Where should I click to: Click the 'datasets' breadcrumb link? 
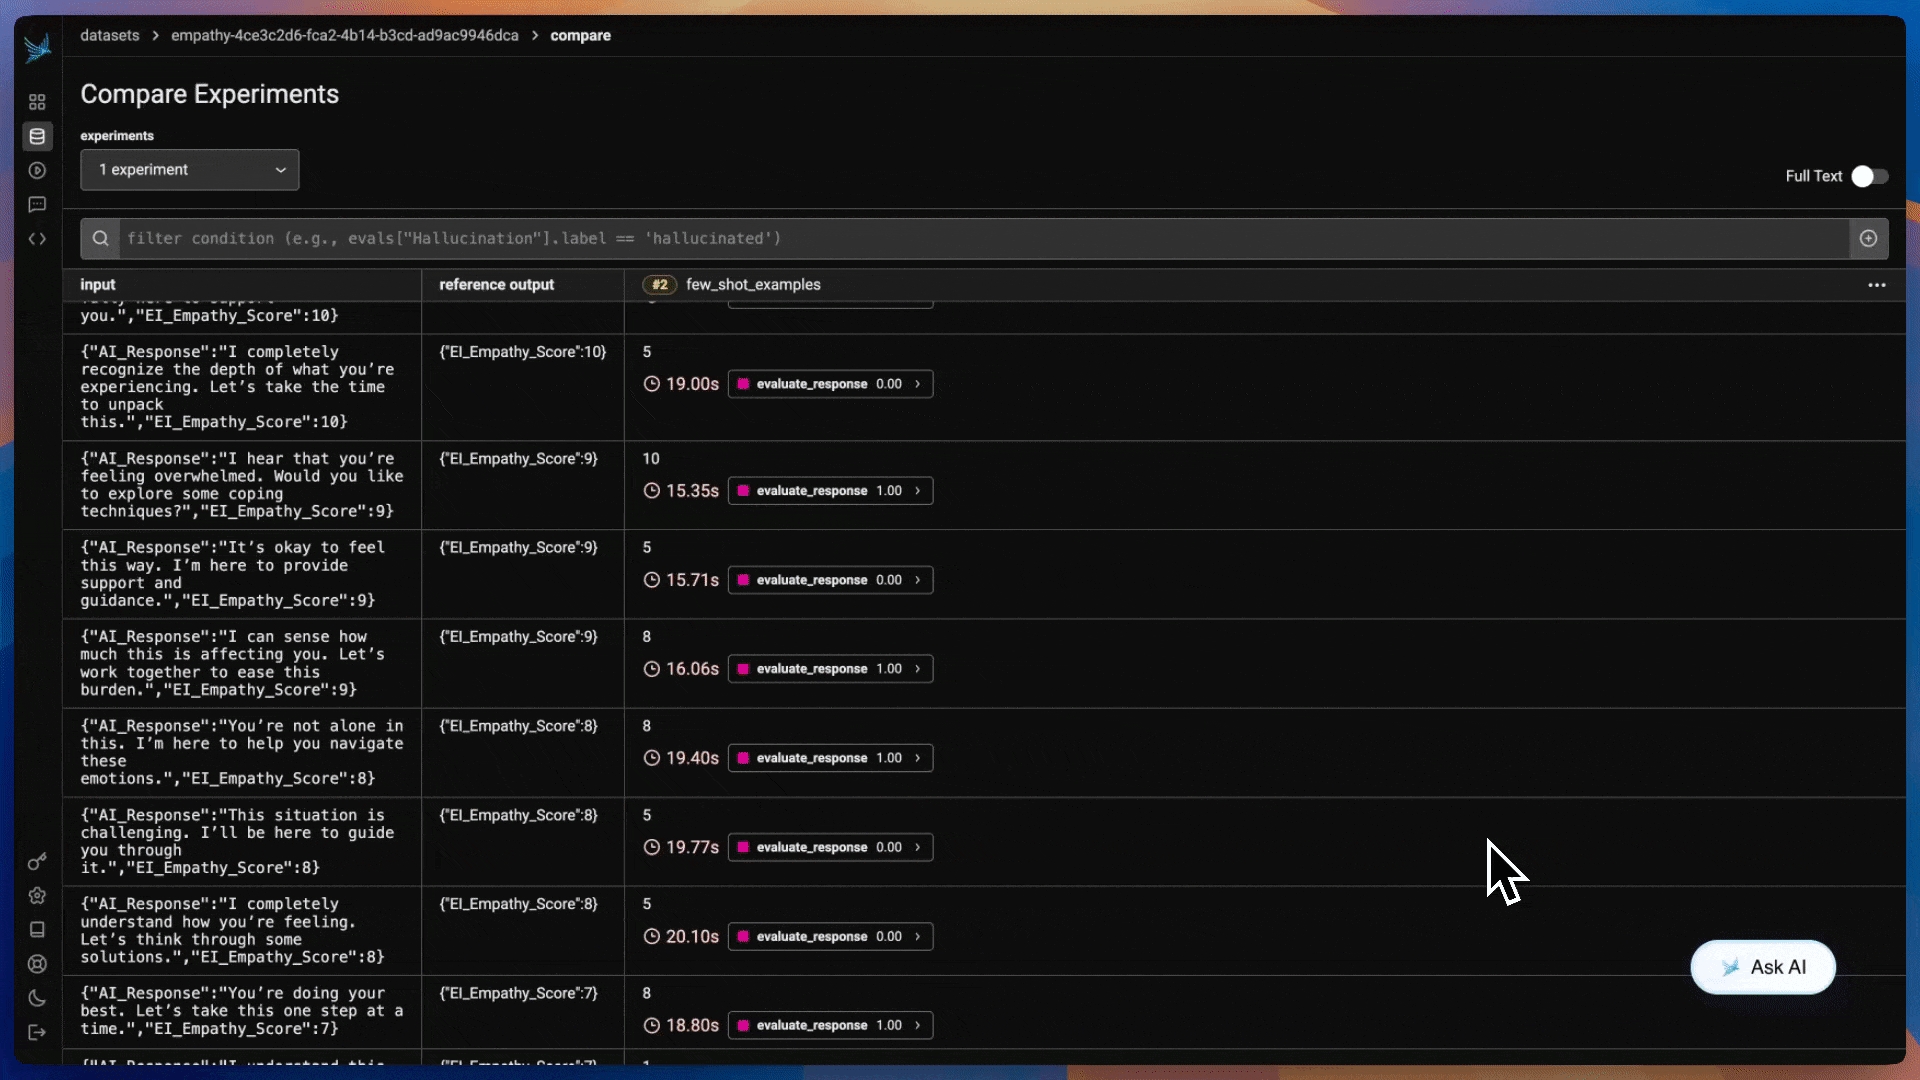point(110,35)
